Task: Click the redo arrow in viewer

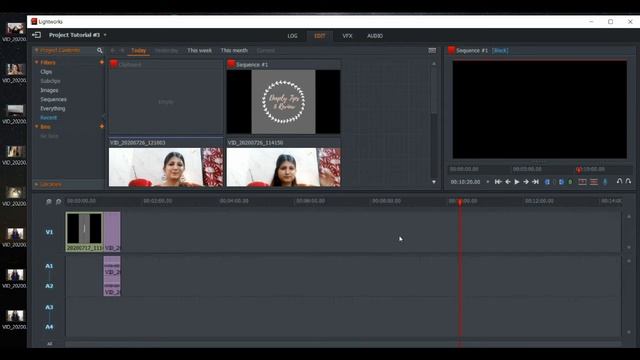Action: pos(628,181)
